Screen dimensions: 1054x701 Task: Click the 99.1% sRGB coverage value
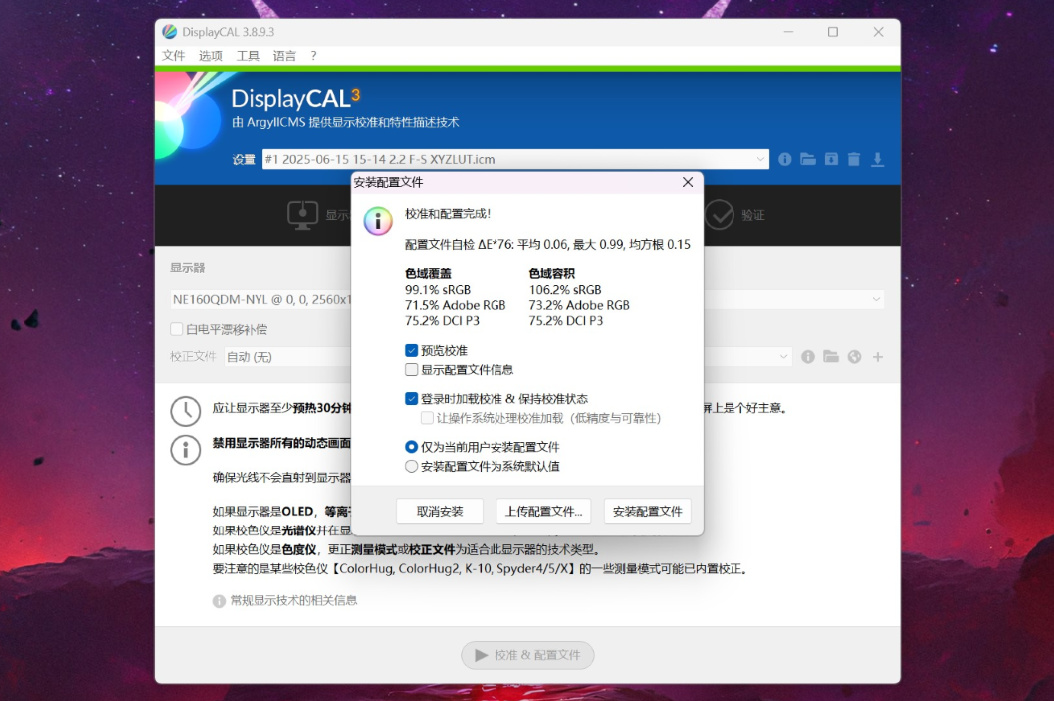[x=438, y=290]
